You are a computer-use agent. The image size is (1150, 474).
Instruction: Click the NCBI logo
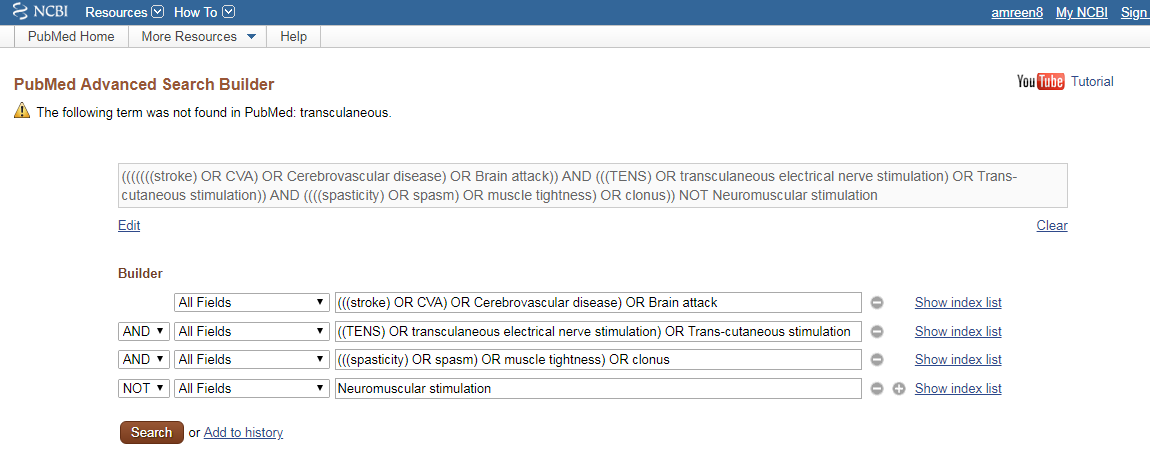[39, 12]
